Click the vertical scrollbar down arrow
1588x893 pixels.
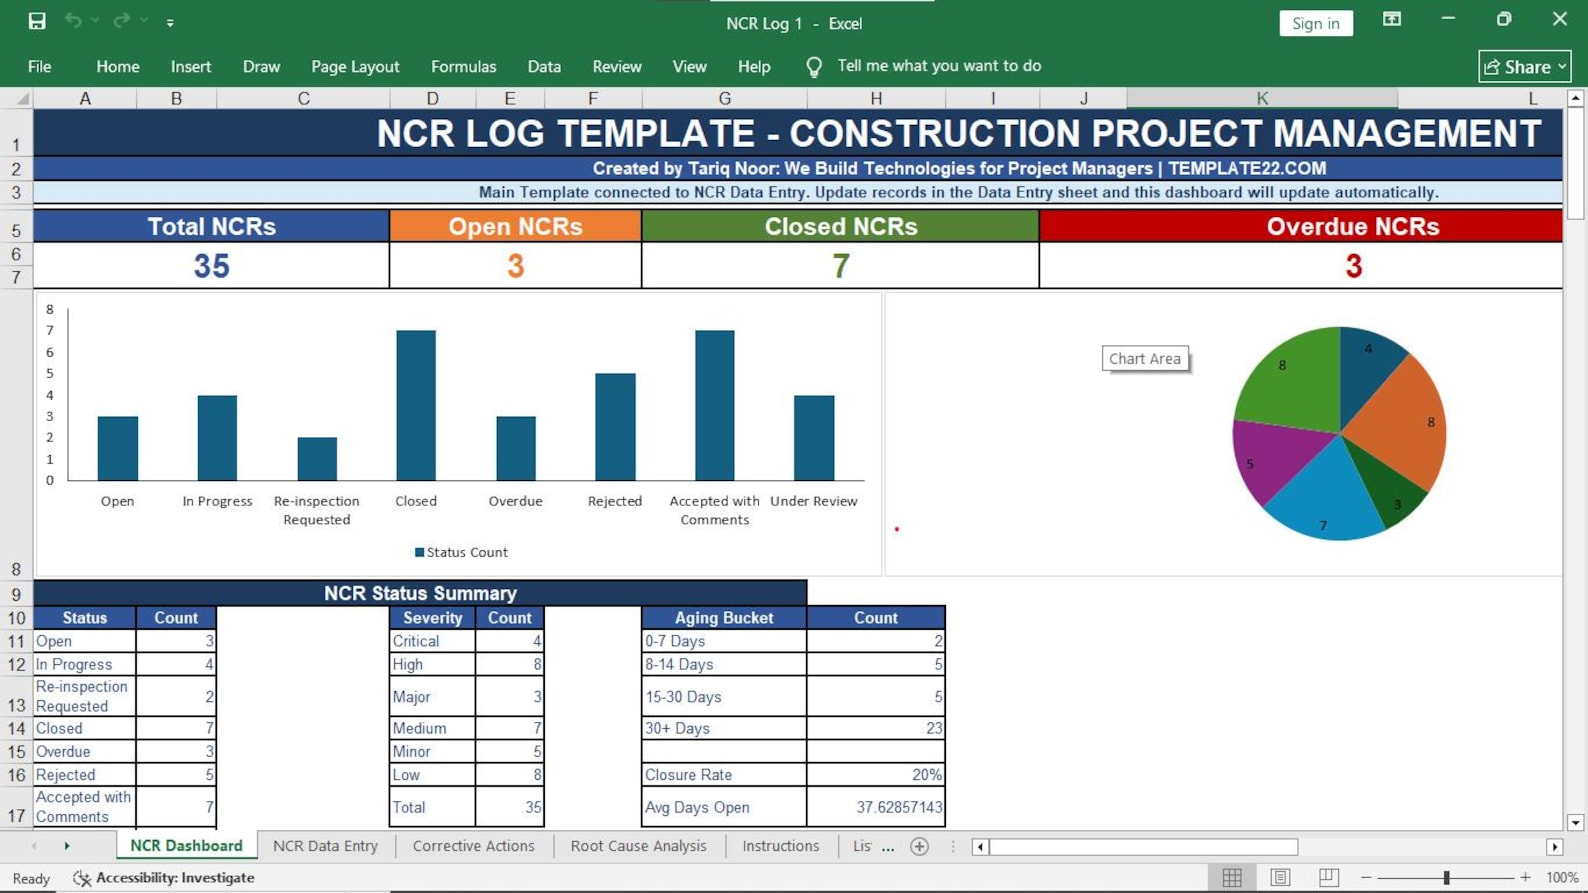click(x=1575, y=823)
